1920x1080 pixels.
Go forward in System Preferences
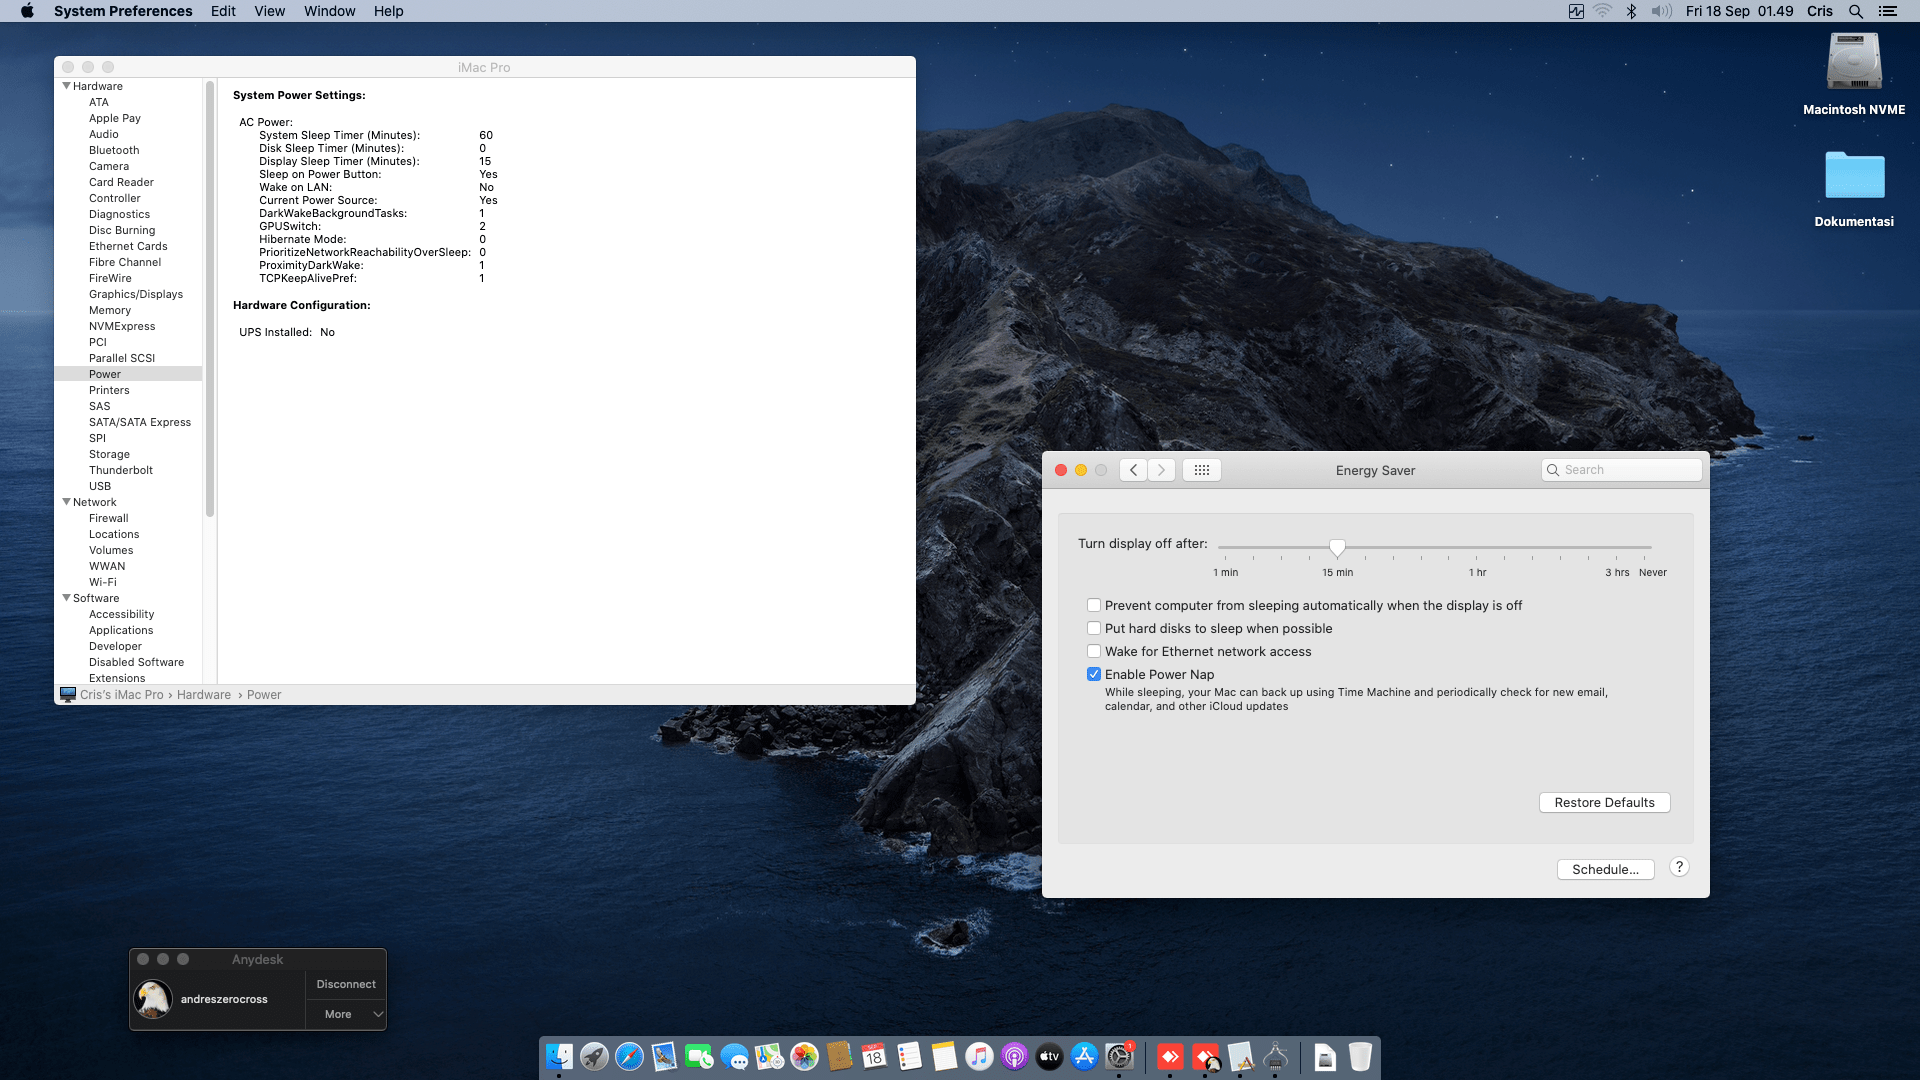coord(1161,470)
